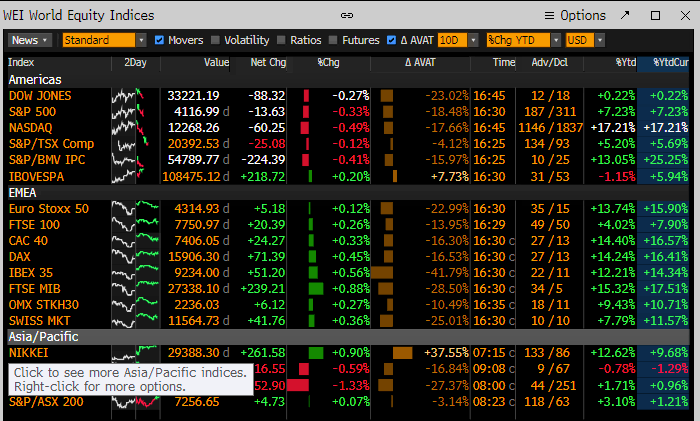Image resolution: width=700 pixels, height=421 pixels.
Task: Open the S&P/ASX 200 index
Action: point(46,402)
